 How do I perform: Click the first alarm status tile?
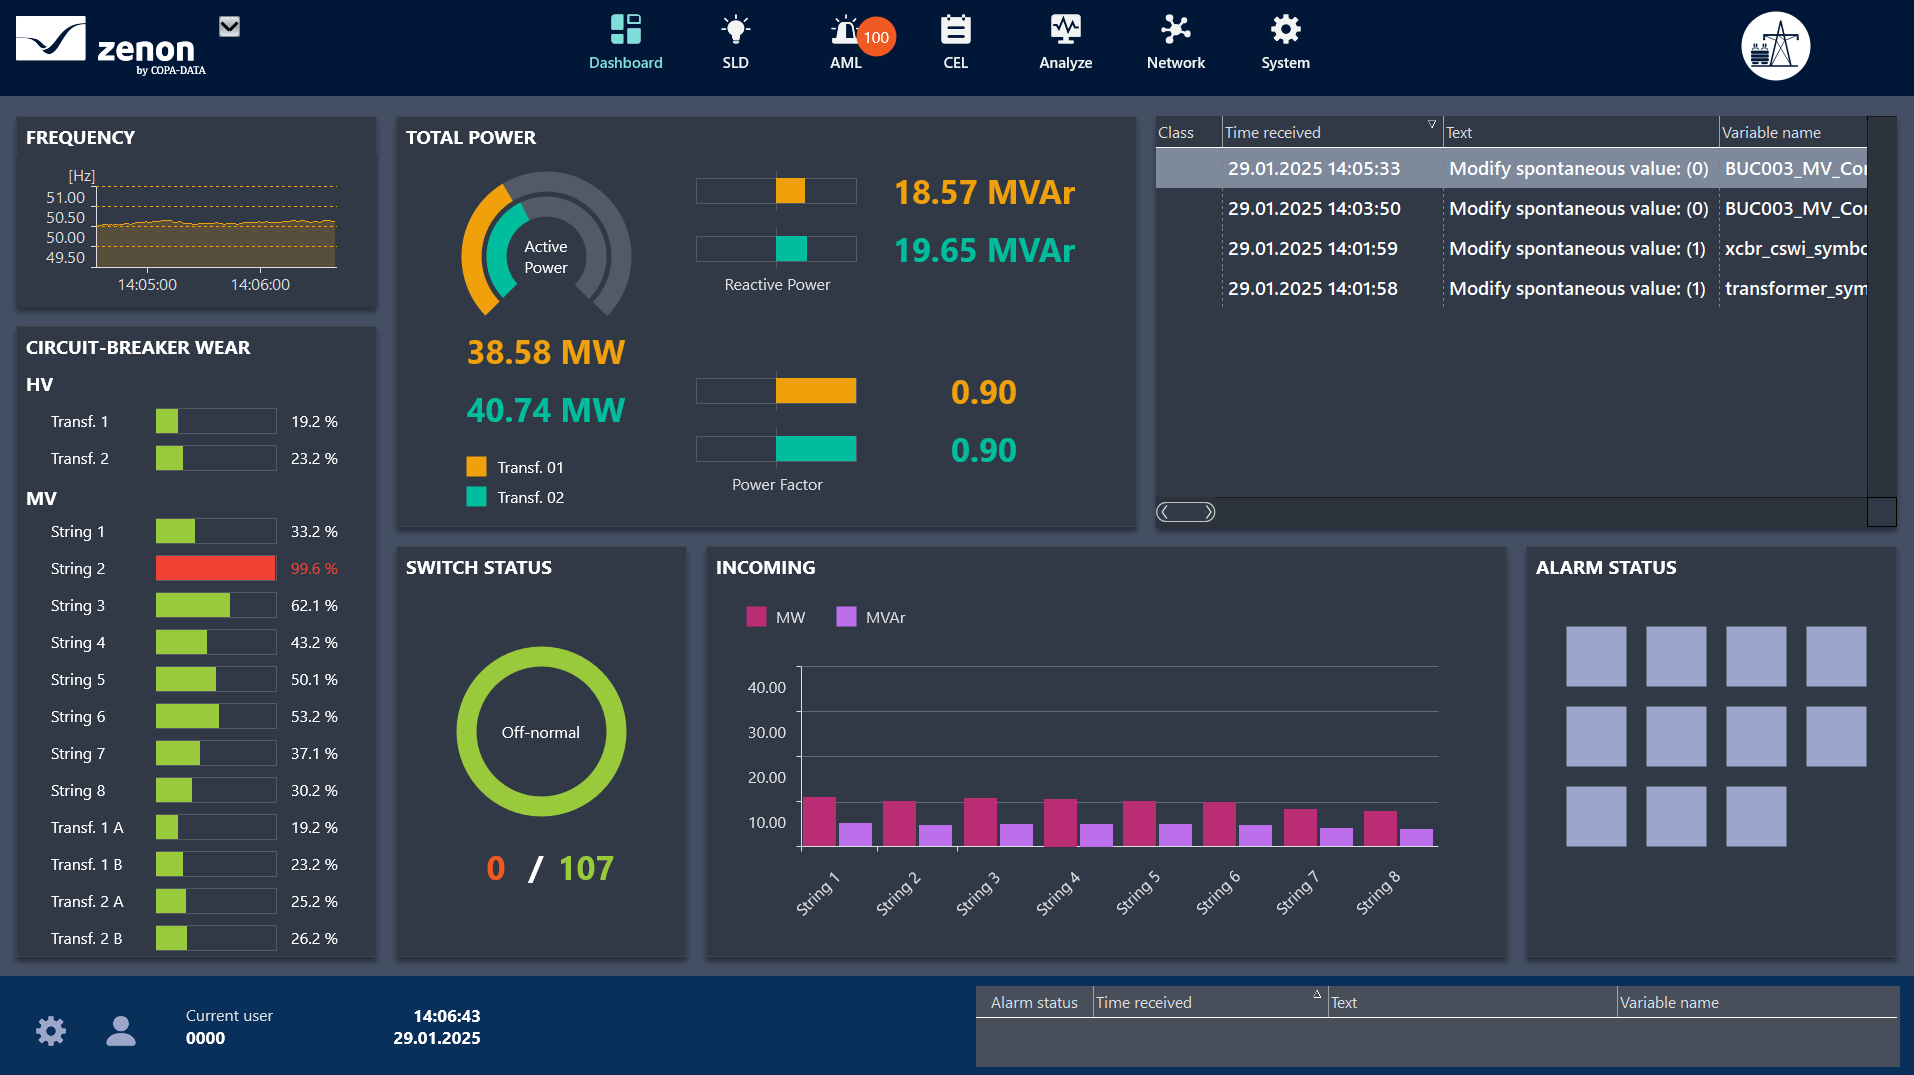tap(1596, 656)
